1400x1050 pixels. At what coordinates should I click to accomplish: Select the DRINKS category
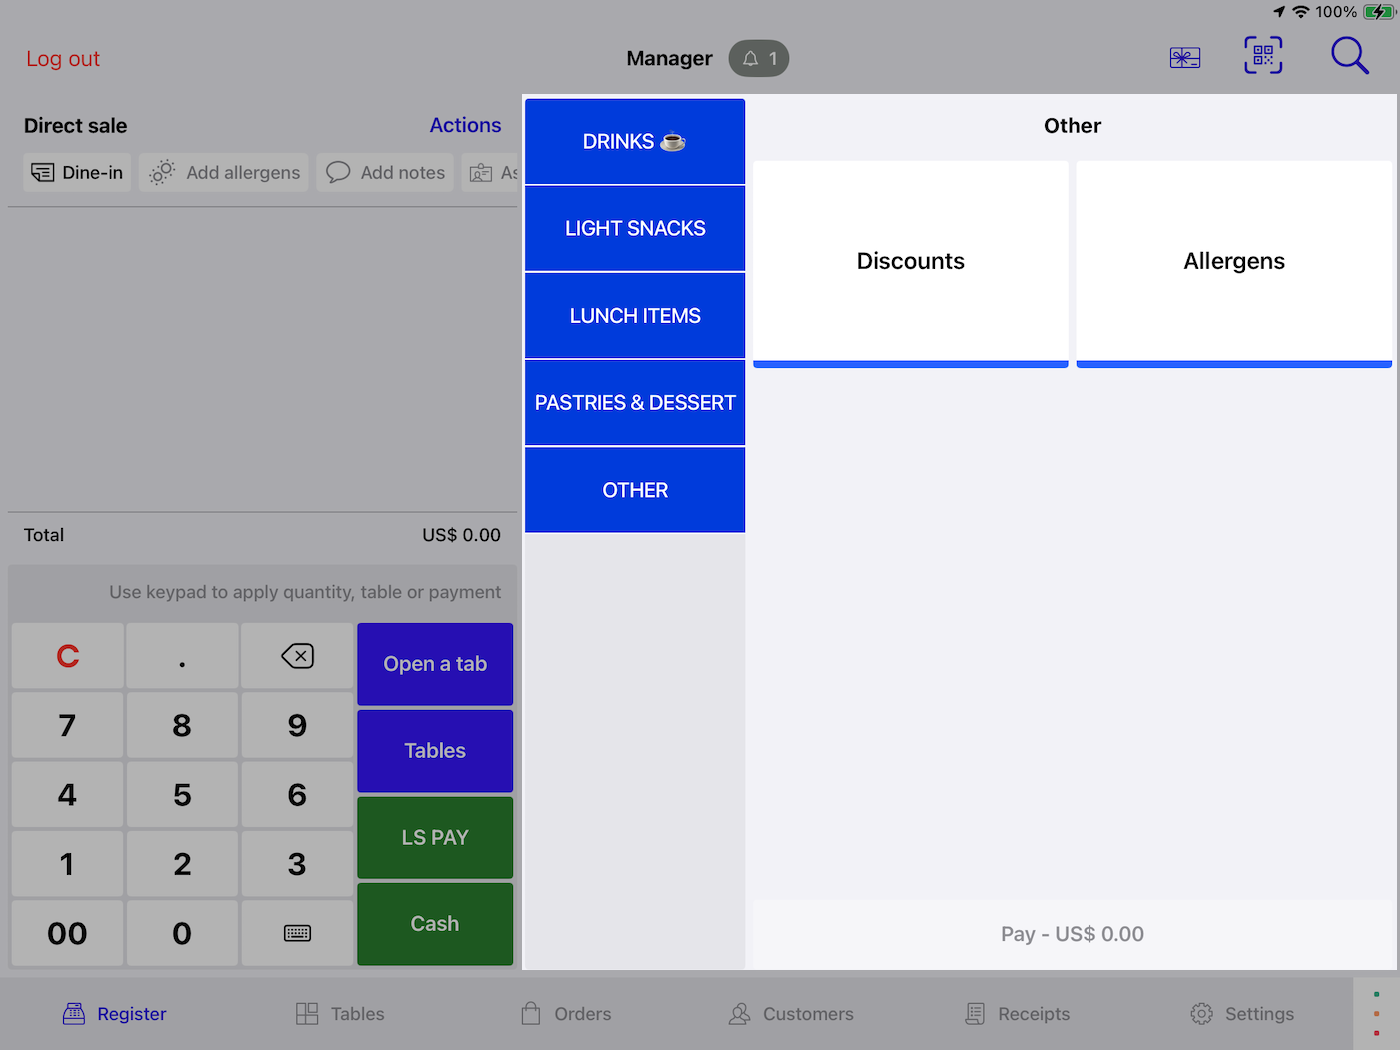click(x=634, y=141)
